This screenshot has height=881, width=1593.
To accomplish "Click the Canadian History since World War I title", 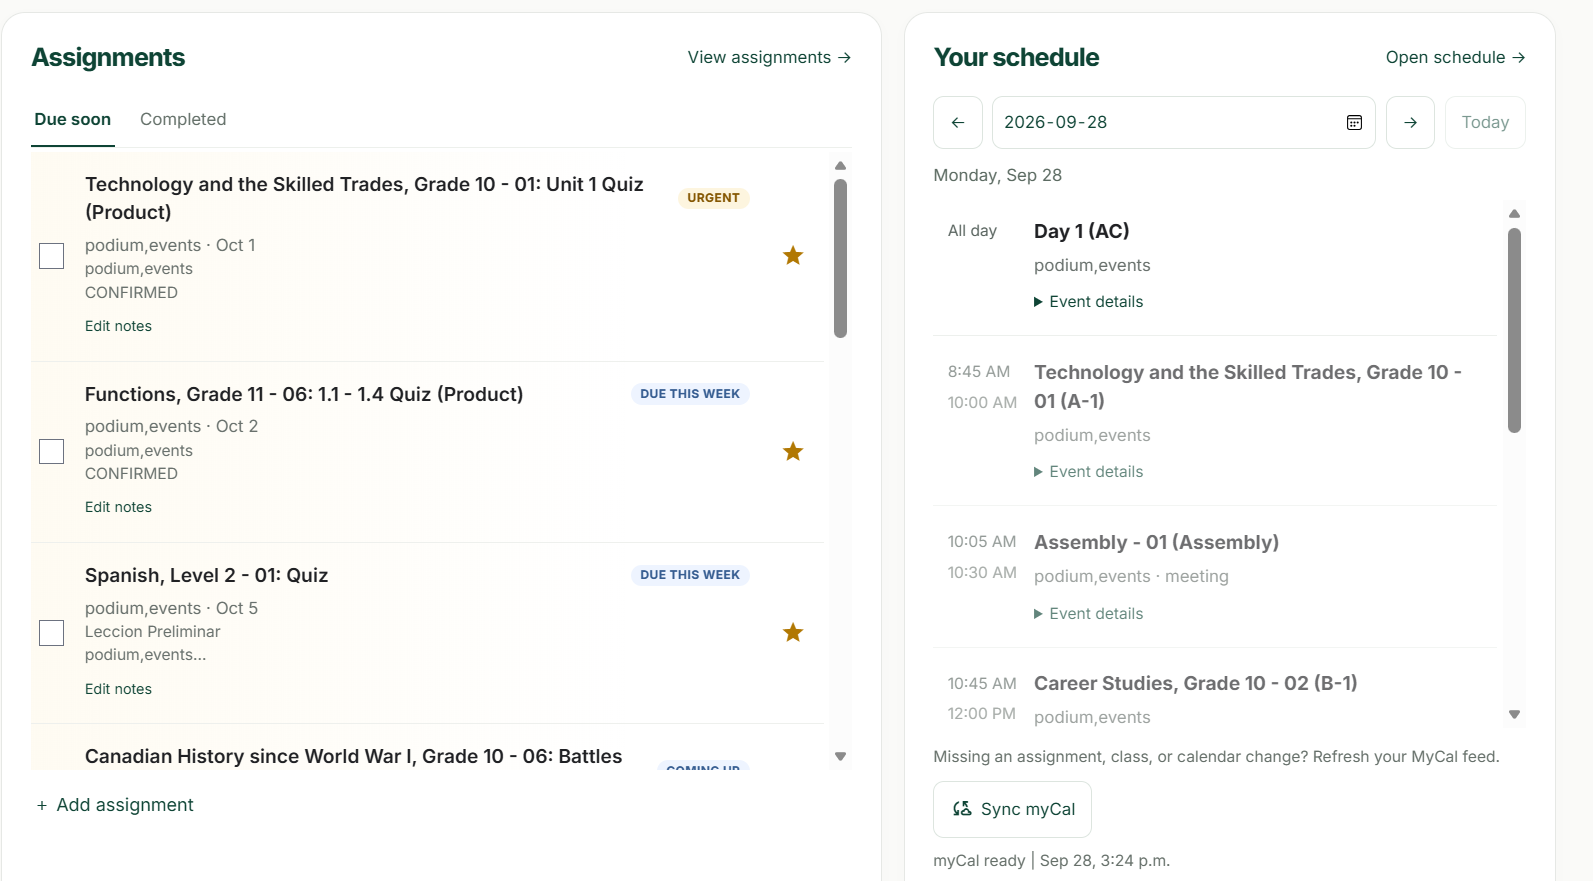I will click(x=353, y=756).
